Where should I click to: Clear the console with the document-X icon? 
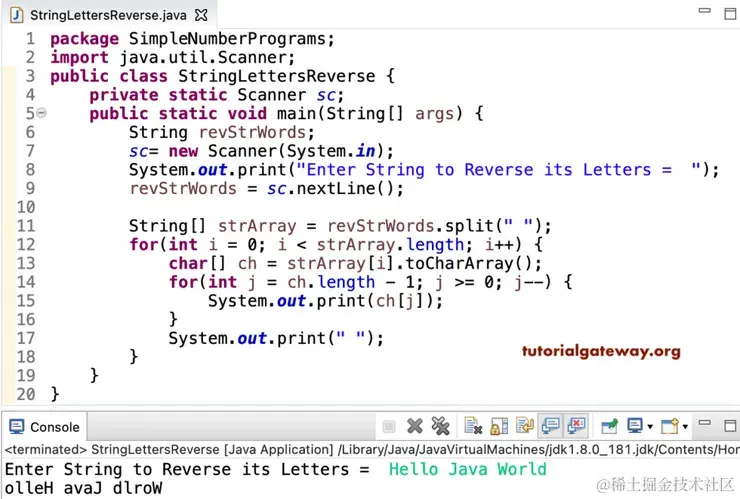[473, 426]
